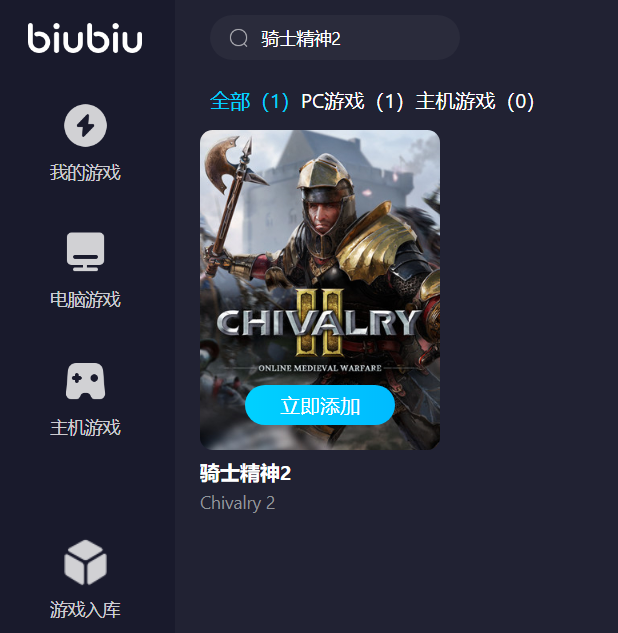The width and height of the screenshot is (618, 633).
Task: Click the ONLINE MEDIEVAL WARFARE tagline
Action: [x=320, y=368]
